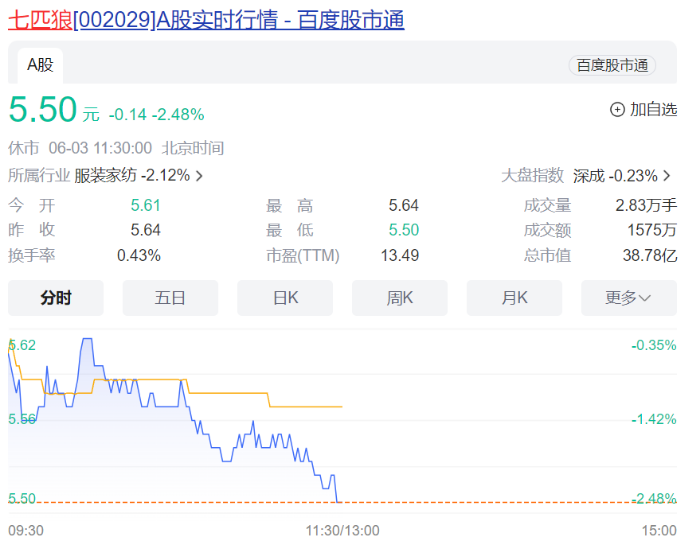Click the 15:00 time axis label
The height and width of the screenshot is (537, 700).
659,530
